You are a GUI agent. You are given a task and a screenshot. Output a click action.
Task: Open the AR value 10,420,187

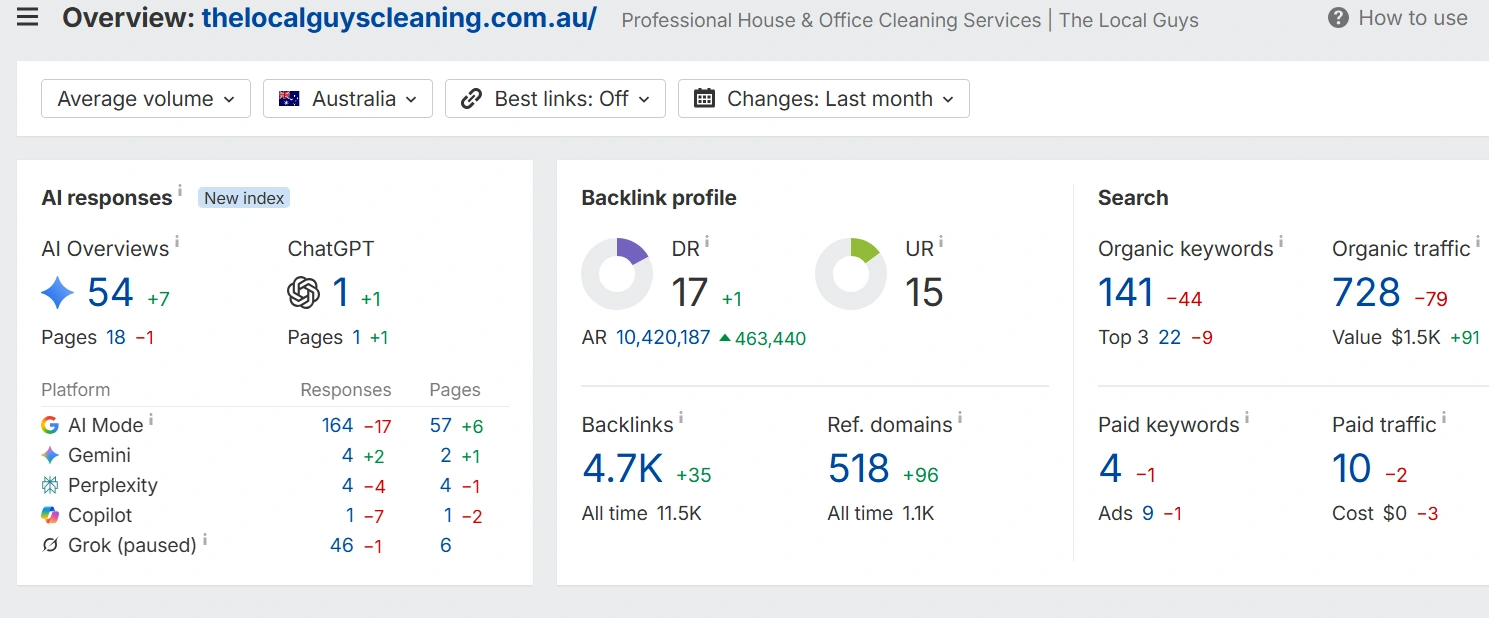coord(663,337)
